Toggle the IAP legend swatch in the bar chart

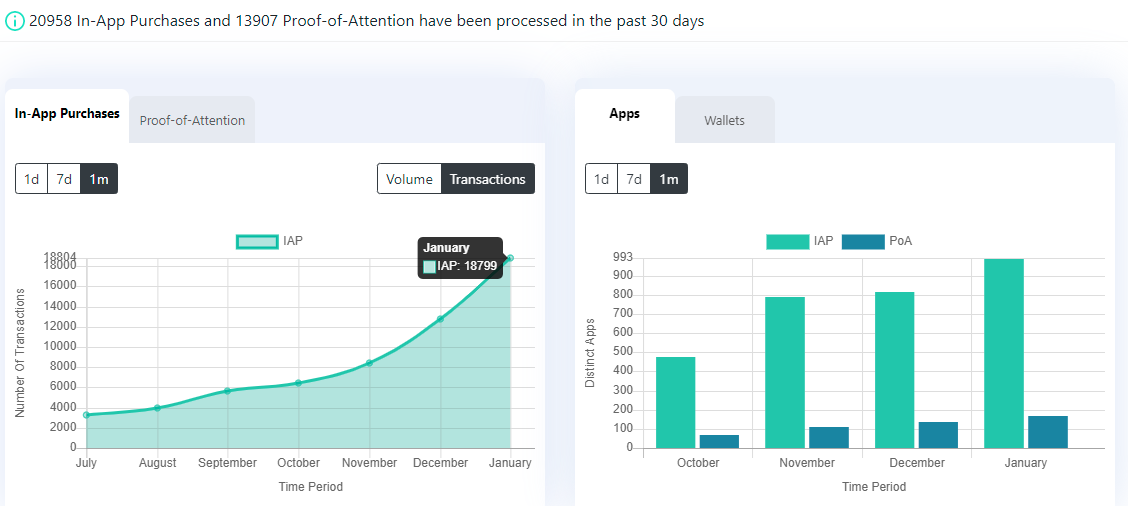coord(787,242)
